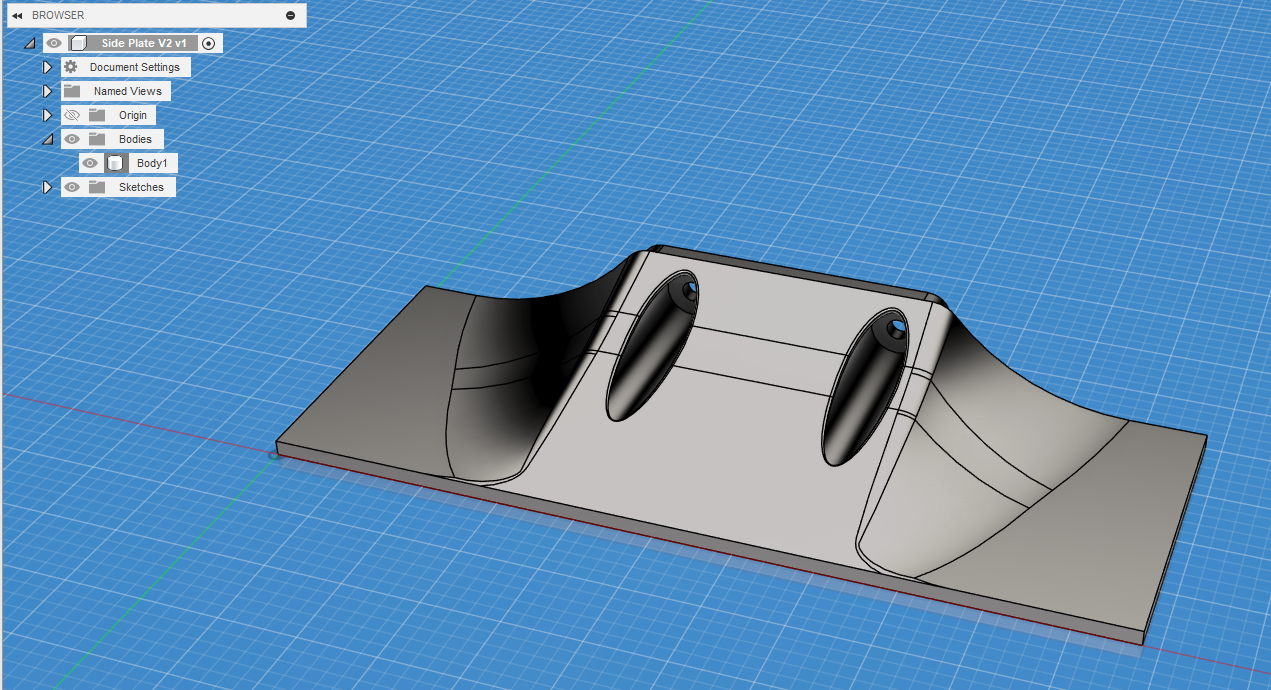The image size is (1271, 690).
Task: Click the Bodies folder icon
Action: pyautogui.click(x=97, y=139)
